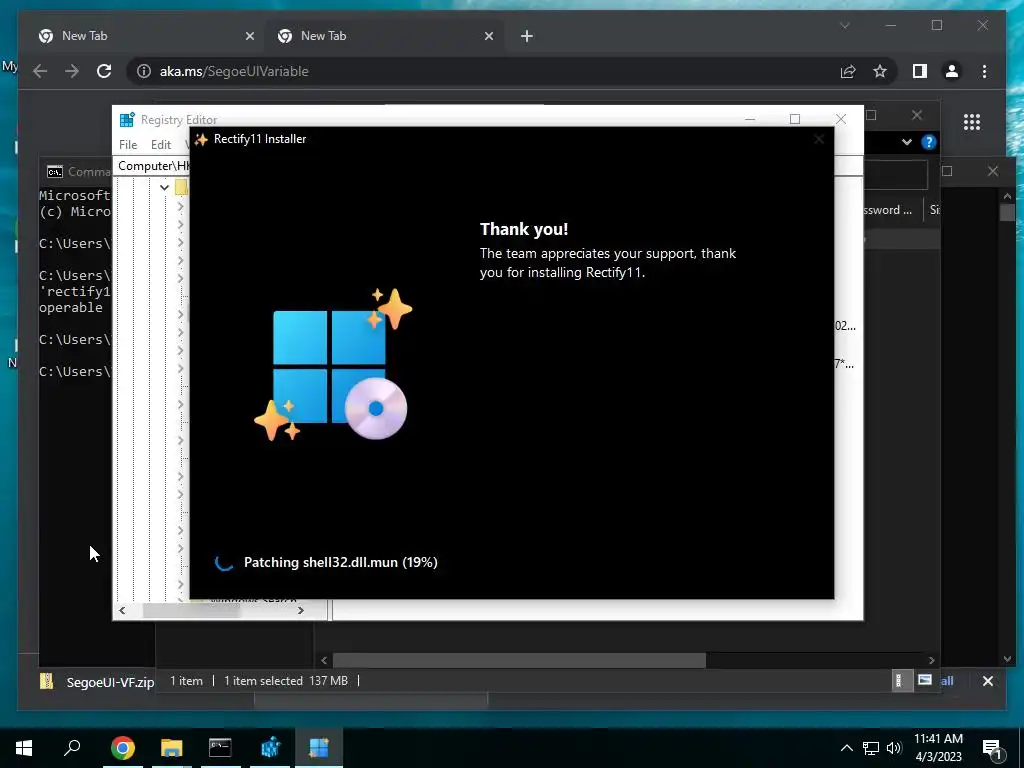The width and height of the screenshot is (1024, 768).
Task: Click Chrome's forward navigation arrow
Action: click(x=72, y=71)
